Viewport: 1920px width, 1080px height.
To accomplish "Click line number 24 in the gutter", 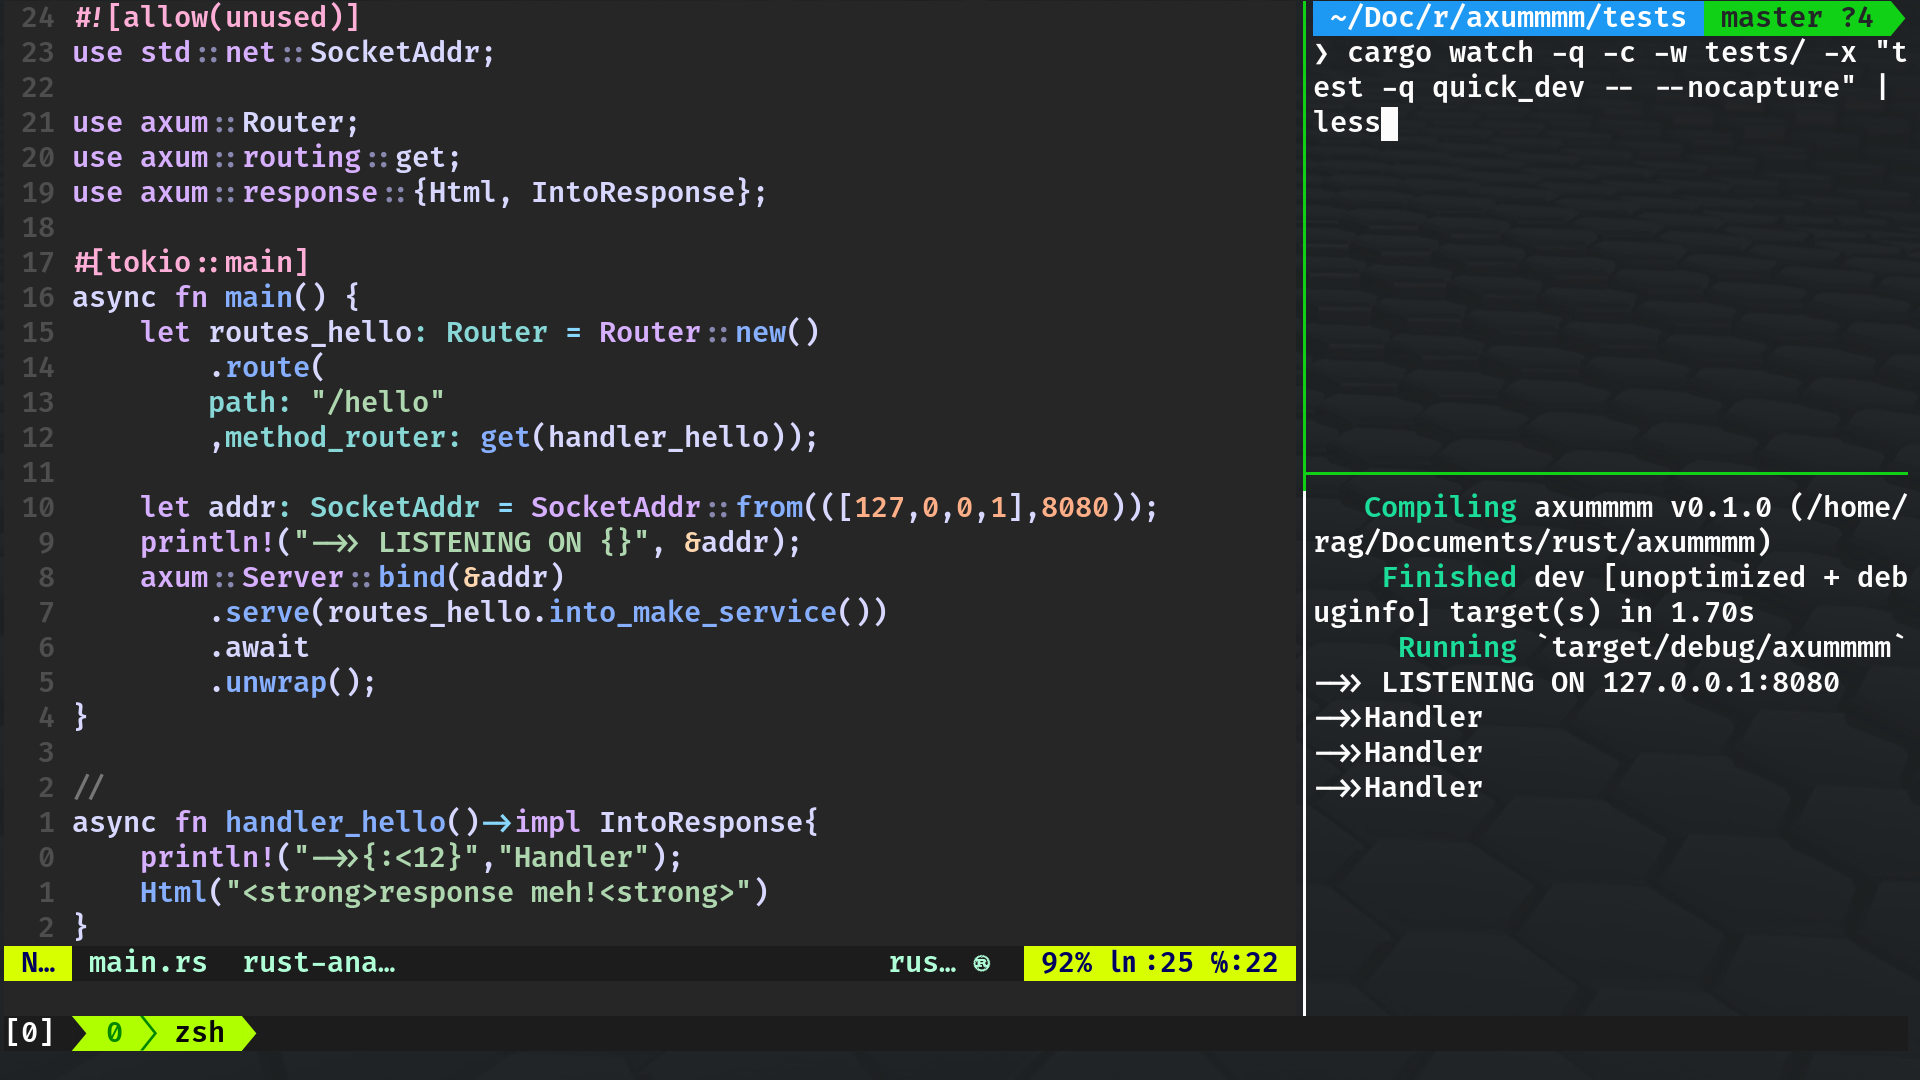I will tap(38, 18).
